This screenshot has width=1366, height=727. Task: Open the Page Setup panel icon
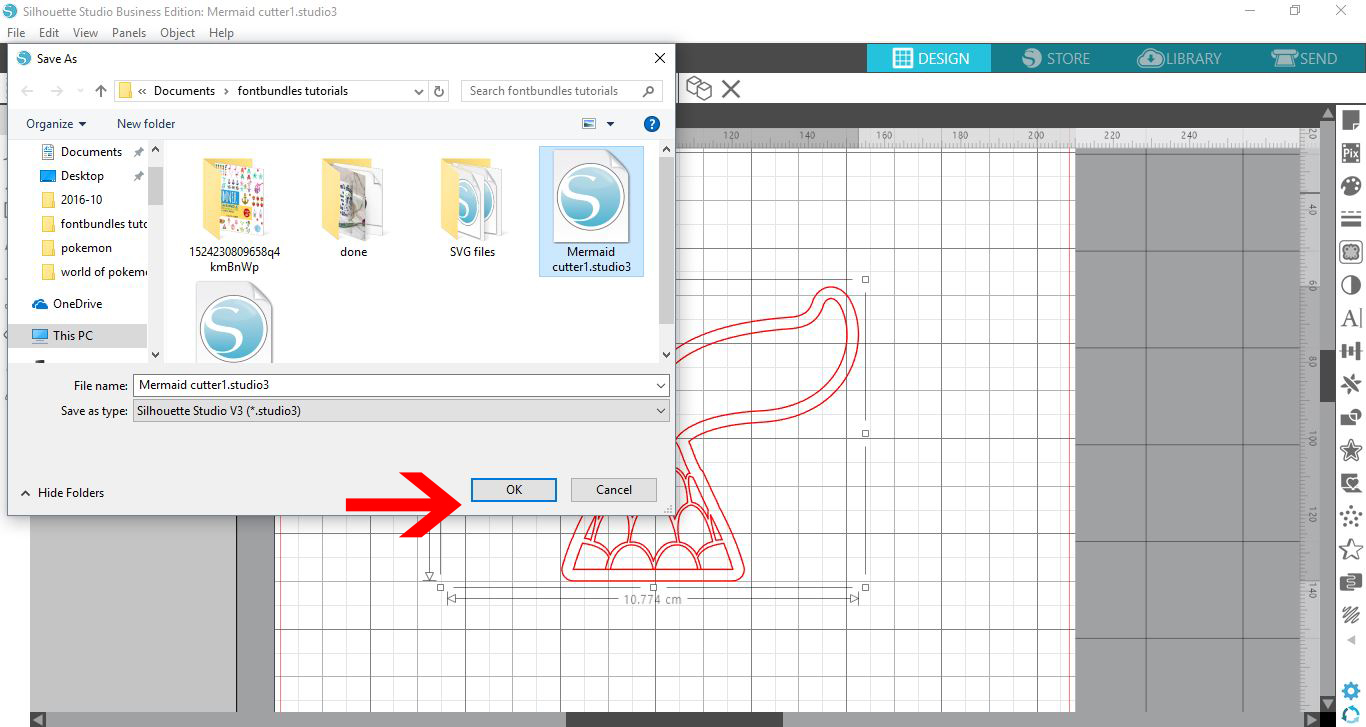1351,121
